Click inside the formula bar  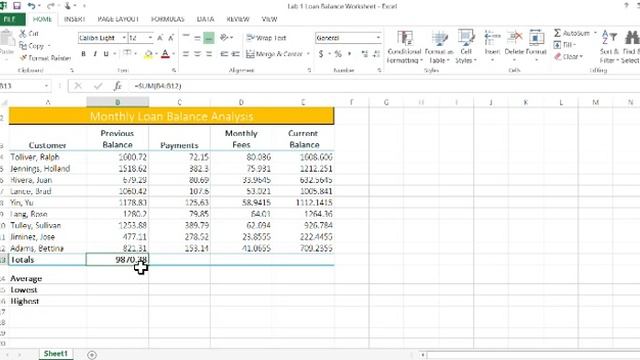(384, 86)
